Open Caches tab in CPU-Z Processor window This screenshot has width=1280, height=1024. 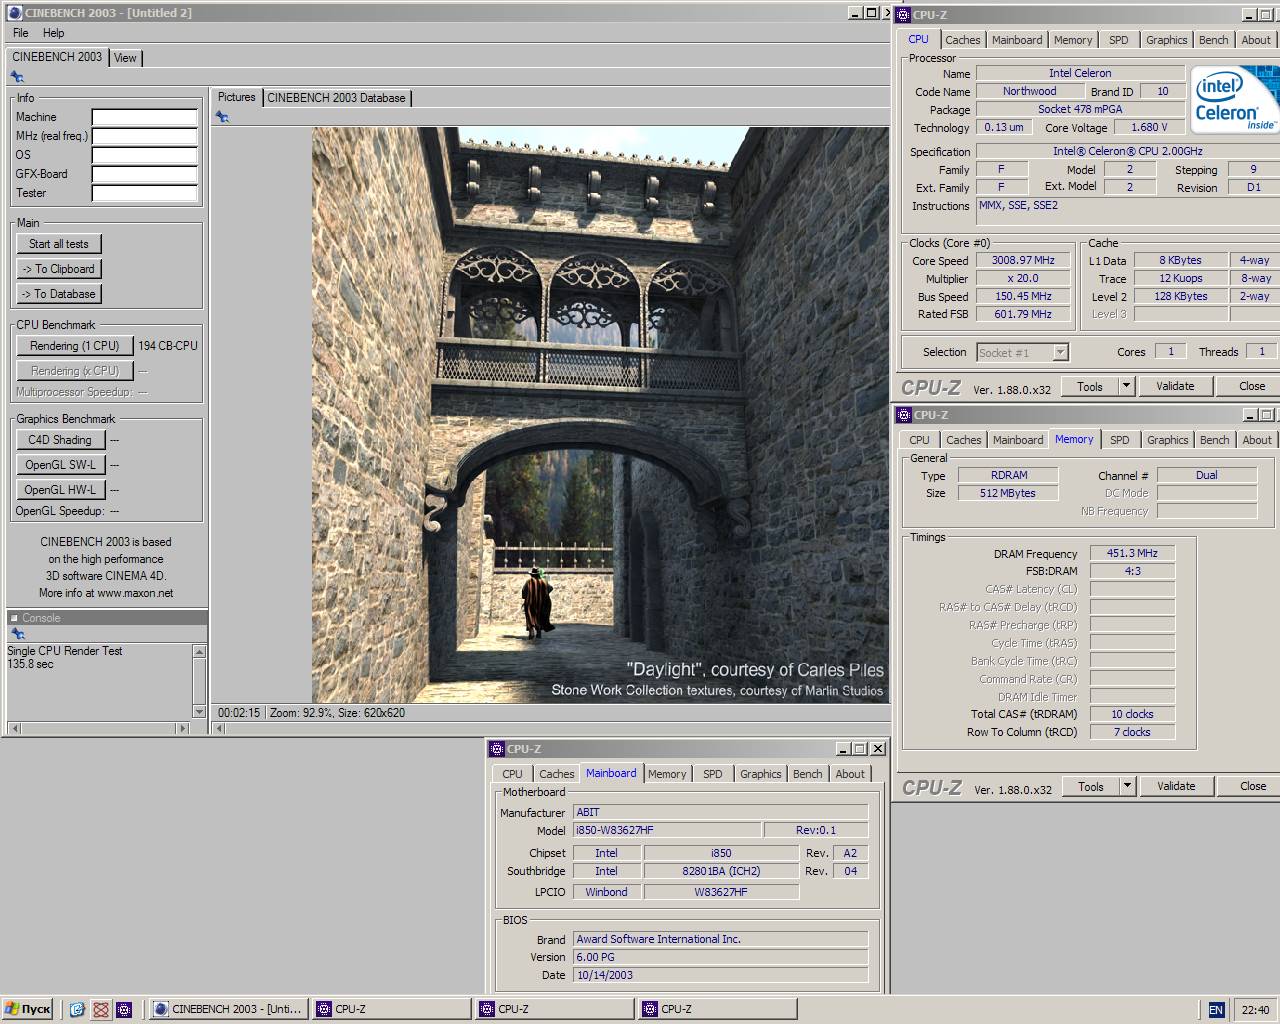pyautogui.click(x=963, y=40)
